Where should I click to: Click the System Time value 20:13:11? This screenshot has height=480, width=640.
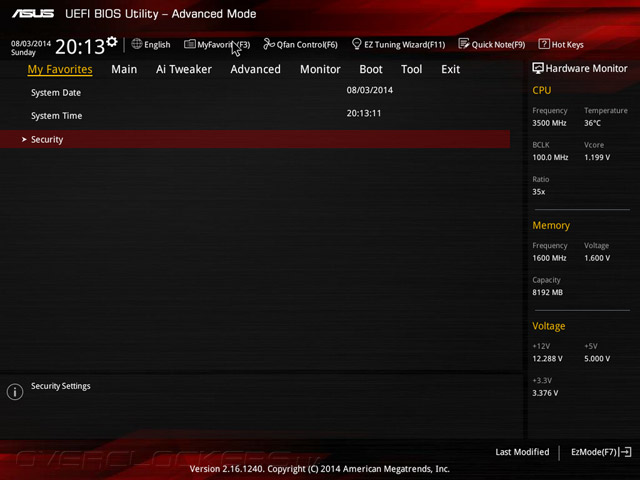[364, 113]
